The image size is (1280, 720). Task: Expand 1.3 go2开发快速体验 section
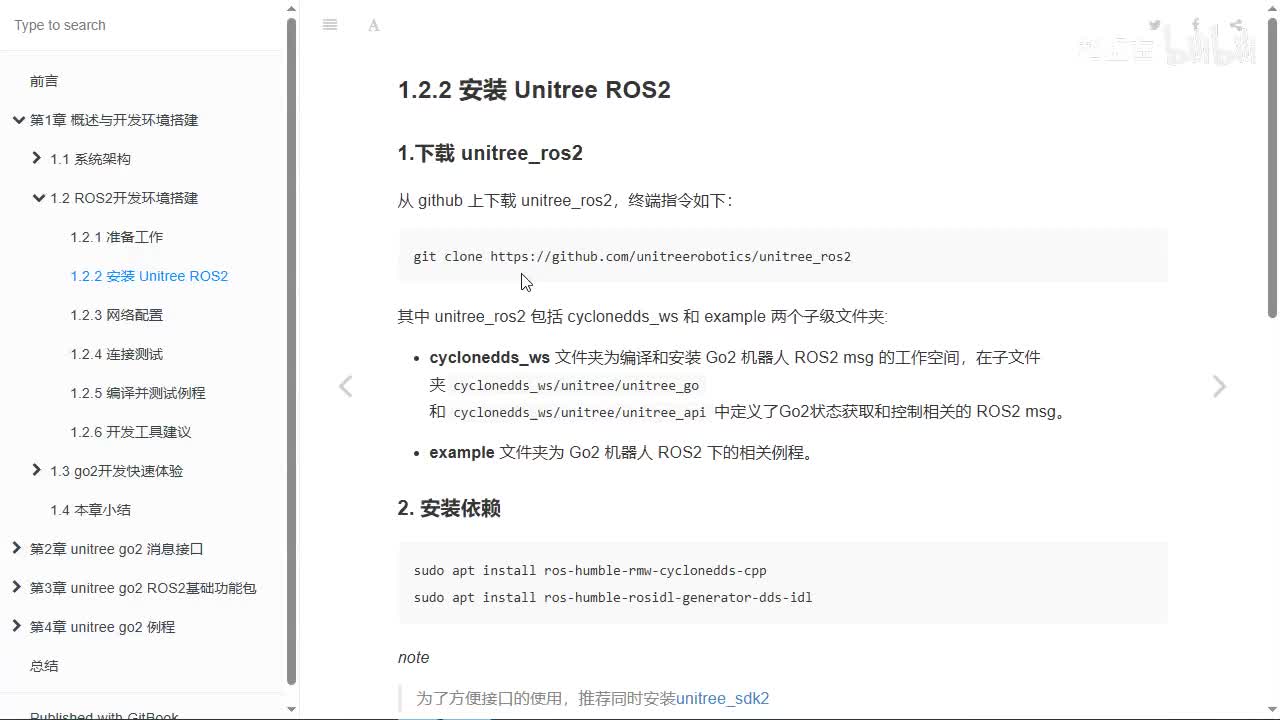pyautogui.click(x=37, y=470)
